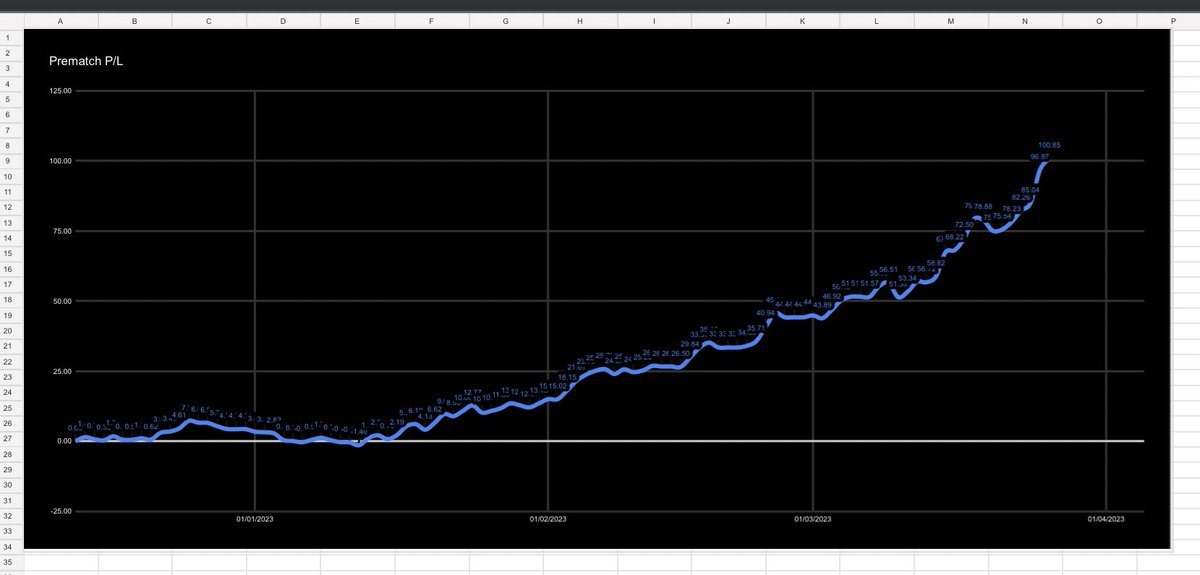This screenshot has height=575, width=1200.
Task: Click the 0.00 vertical axis label
Action: coord(62,441)
